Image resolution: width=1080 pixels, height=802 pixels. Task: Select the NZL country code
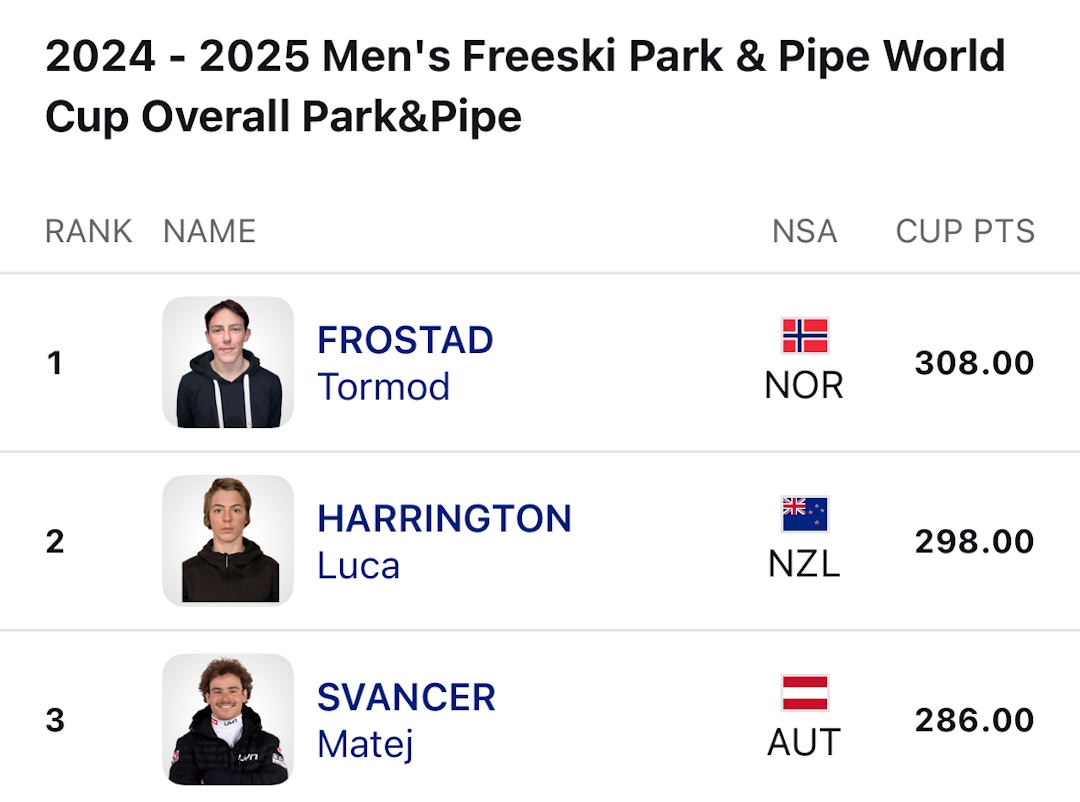point(804,564)
